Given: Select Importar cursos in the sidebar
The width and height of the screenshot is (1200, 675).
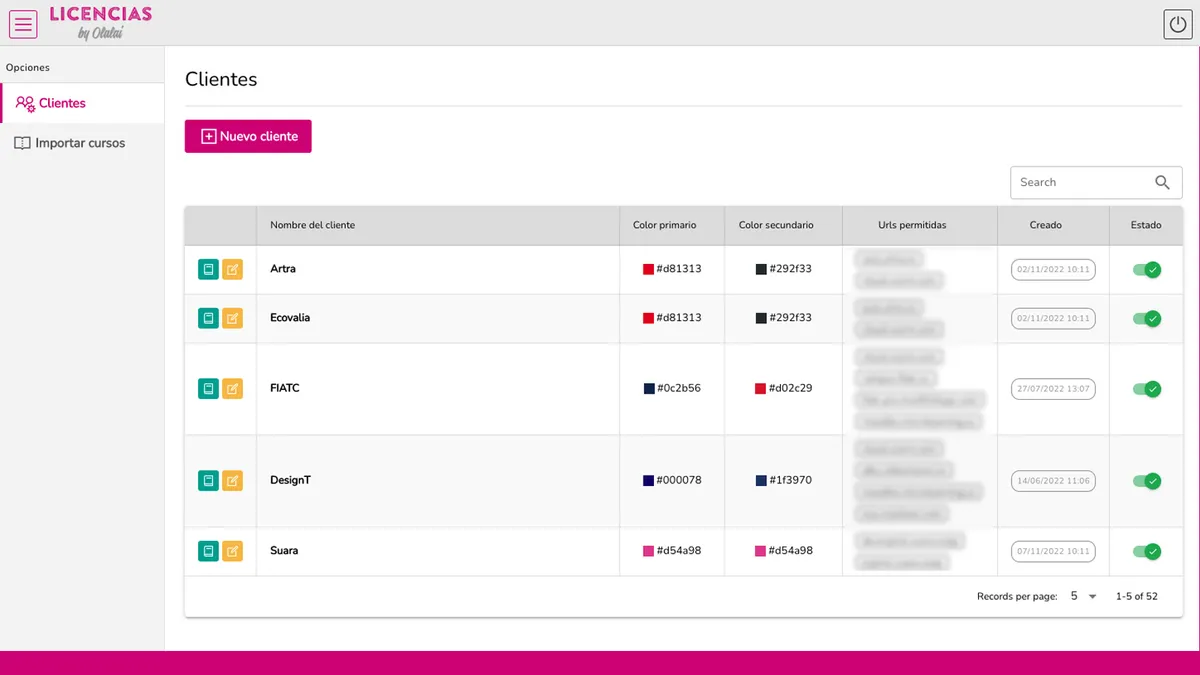Looking at the screenshot, I should [82, 143].
